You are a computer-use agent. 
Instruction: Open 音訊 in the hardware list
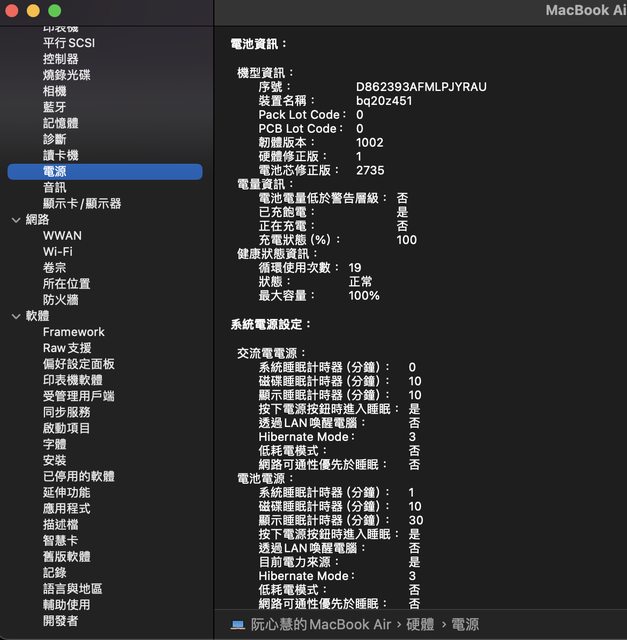point(55,188)
